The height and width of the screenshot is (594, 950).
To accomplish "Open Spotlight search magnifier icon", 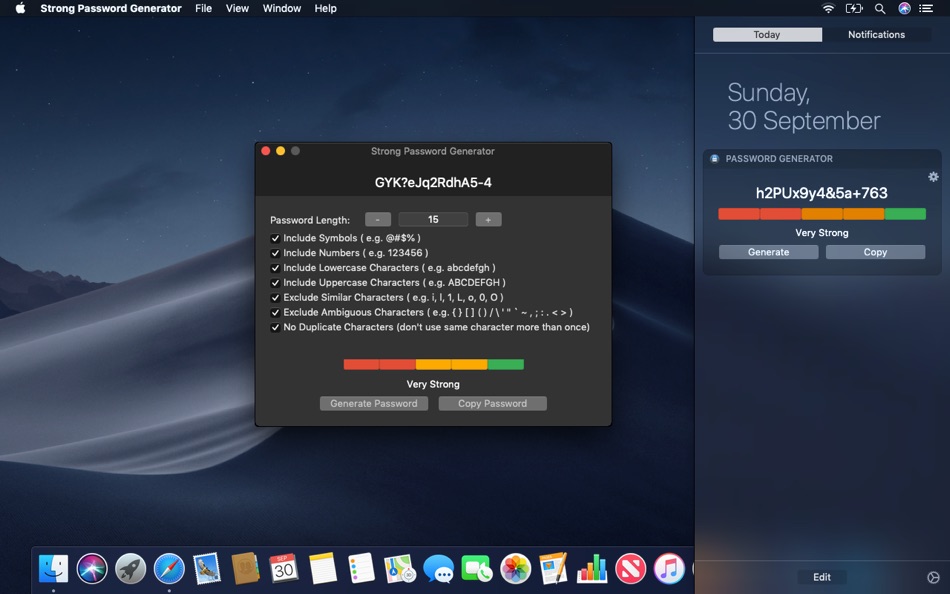I will pos(880,8).
